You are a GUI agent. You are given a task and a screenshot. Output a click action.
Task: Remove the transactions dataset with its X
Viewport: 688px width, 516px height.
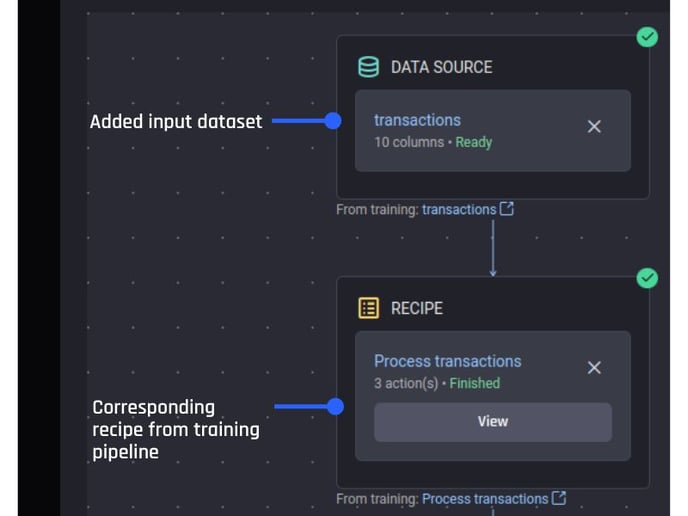point(594,127)
